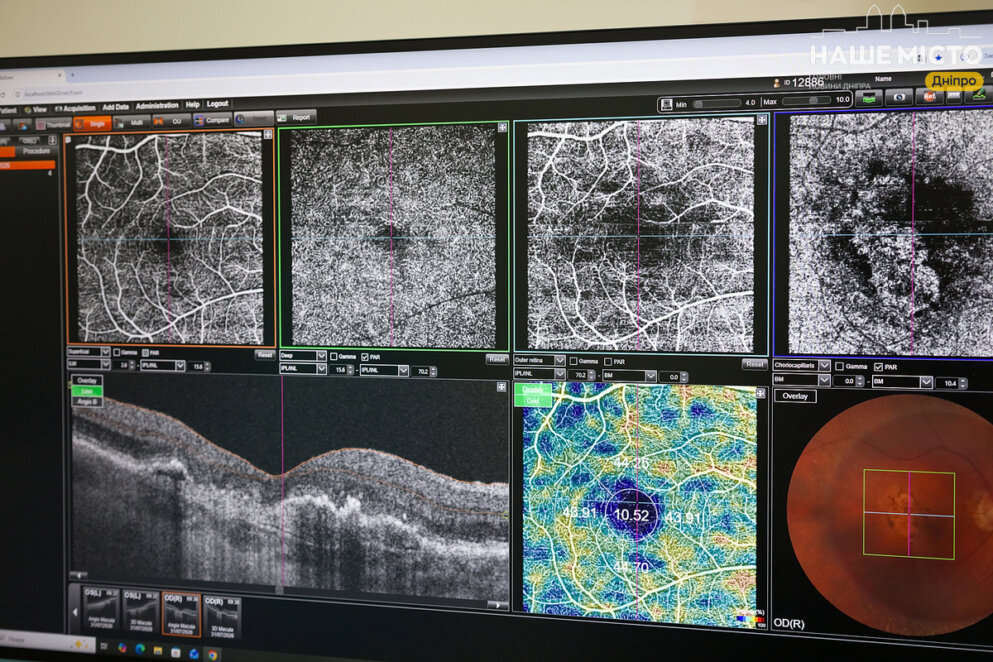Image resolution: width=993 pixels, height=662 pixels.
Task: Toggle PAR checkbox under Outer retina panel
Action: point(608,362)
